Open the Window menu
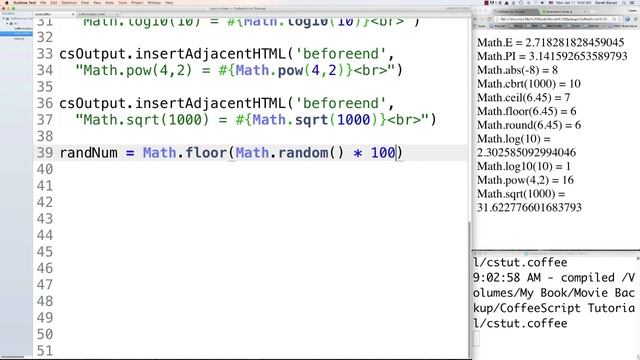The width and height of the screenshot is (640, 360). [154, 3]
